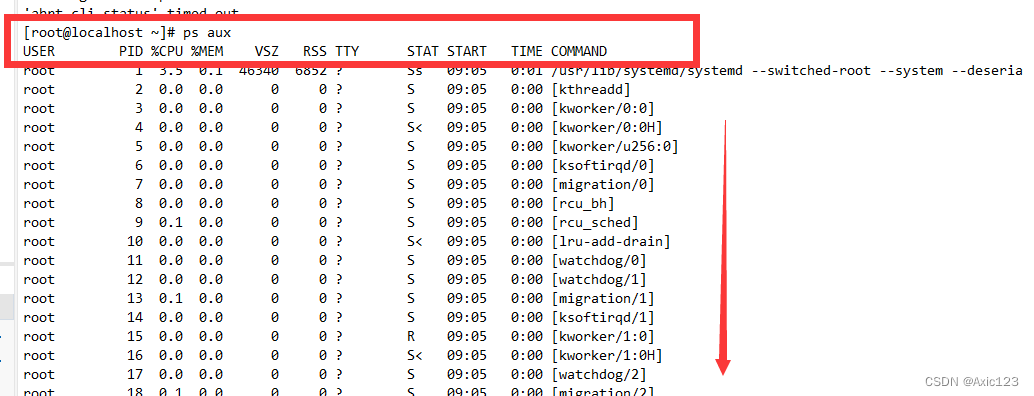Click the ? TTY value in migration/0 row

[339, 184]
